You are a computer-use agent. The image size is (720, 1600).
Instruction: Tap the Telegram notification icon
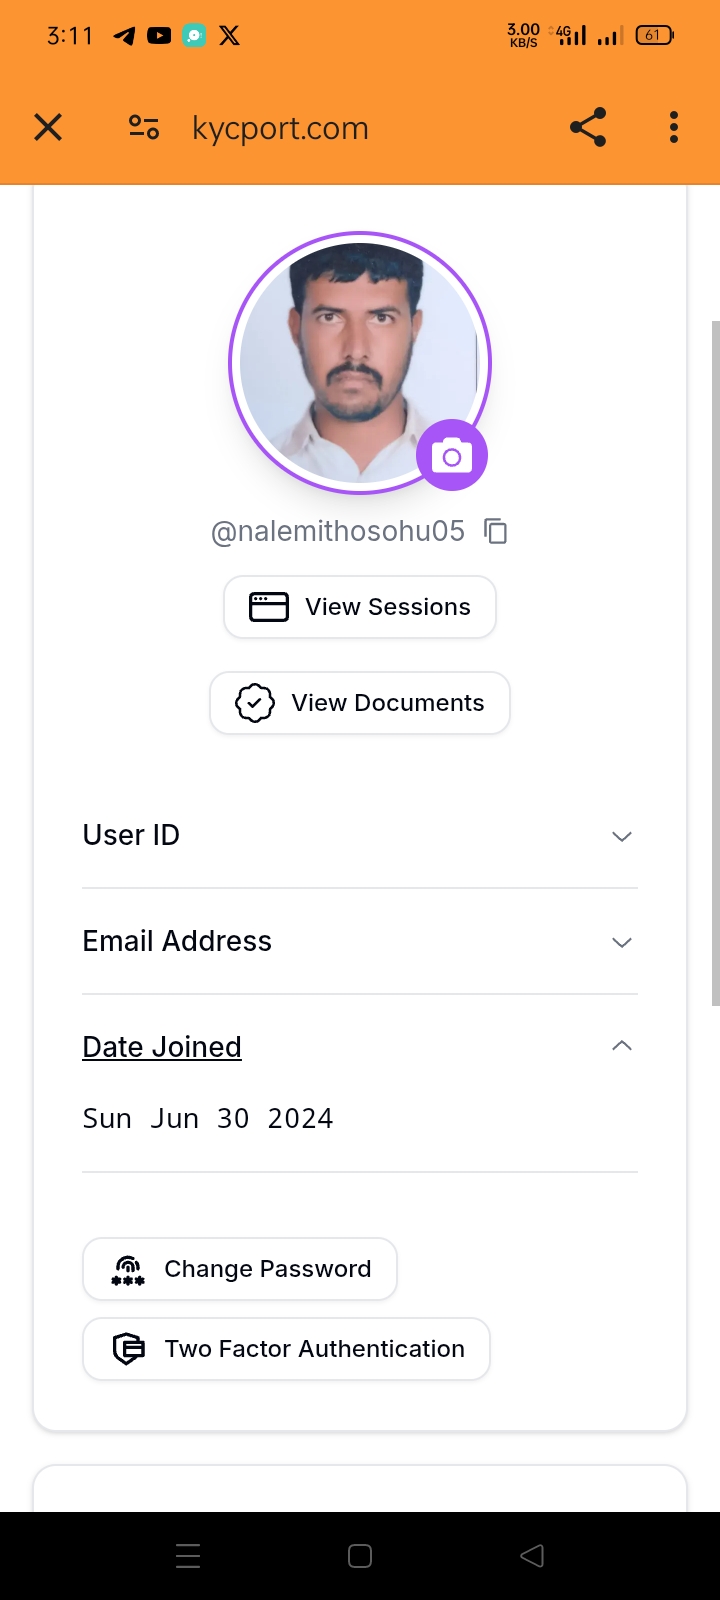(124, 36)
